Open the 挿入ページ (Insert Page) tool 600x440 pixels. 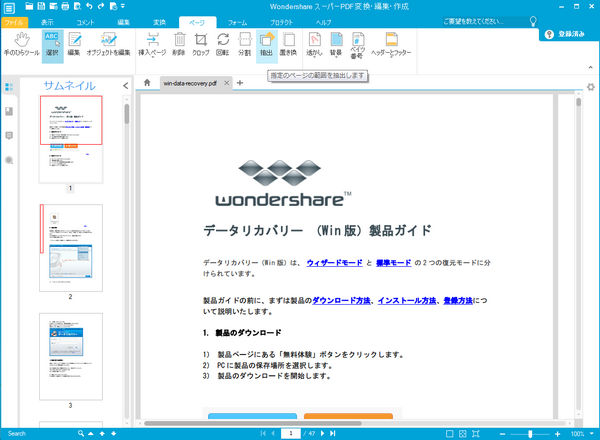152,45
